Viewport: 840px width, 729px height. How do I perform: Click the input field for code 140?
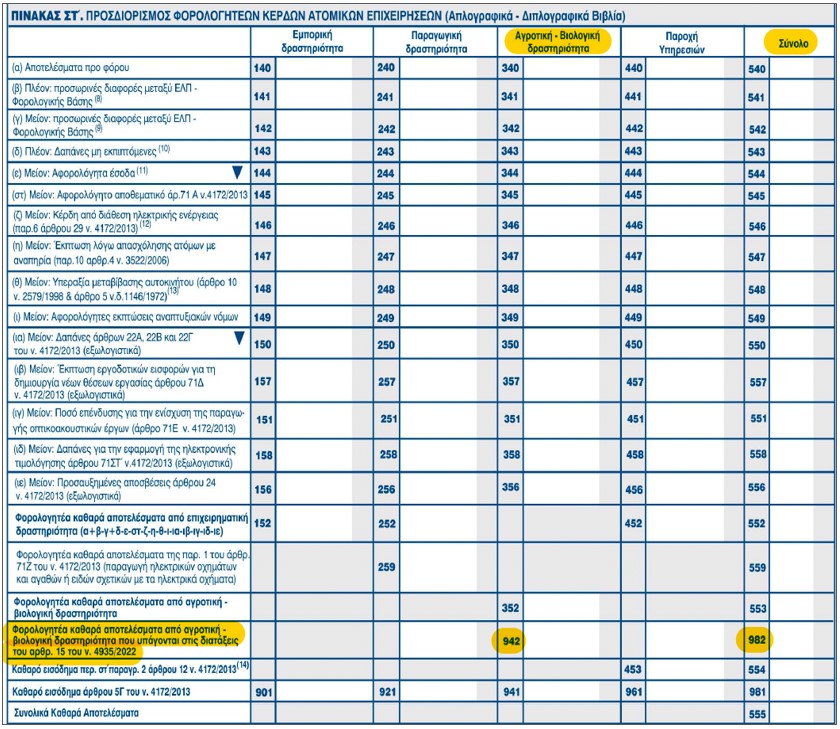[313, 68]
